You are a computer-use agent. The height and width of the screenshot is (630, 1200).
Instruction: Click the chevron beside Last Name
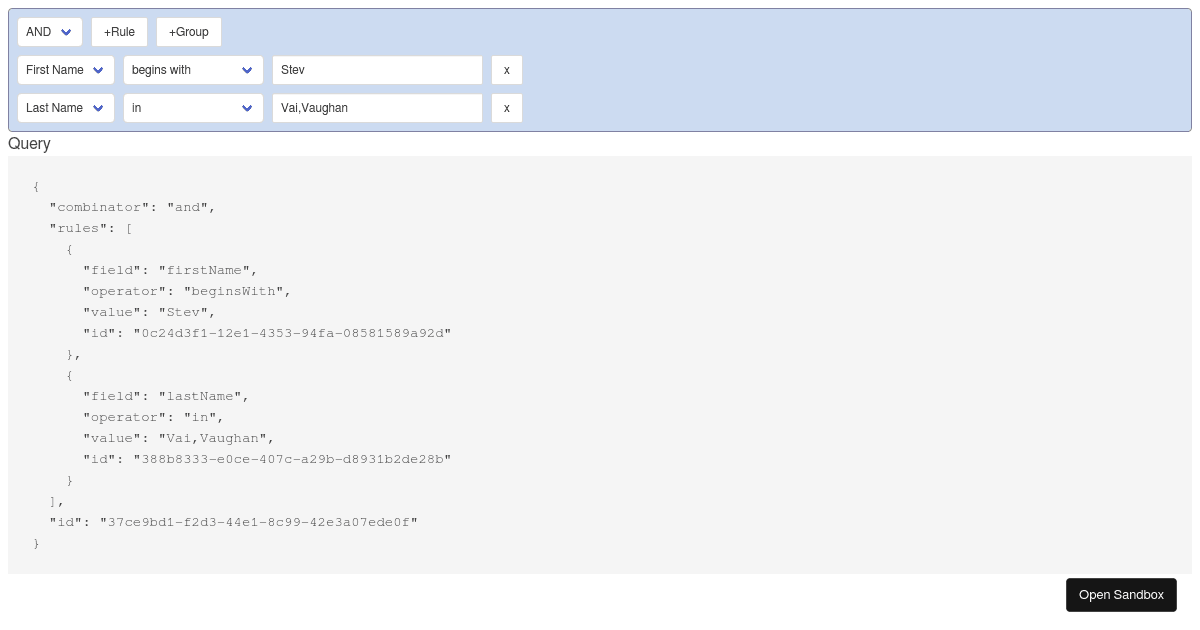(98, 108)
